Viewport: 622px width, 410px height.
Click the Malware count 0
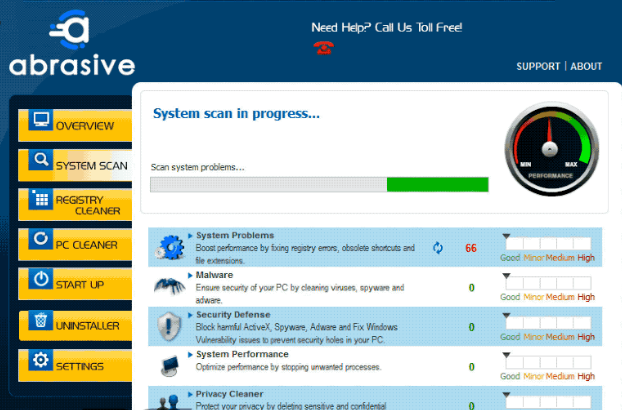(472, 288)
